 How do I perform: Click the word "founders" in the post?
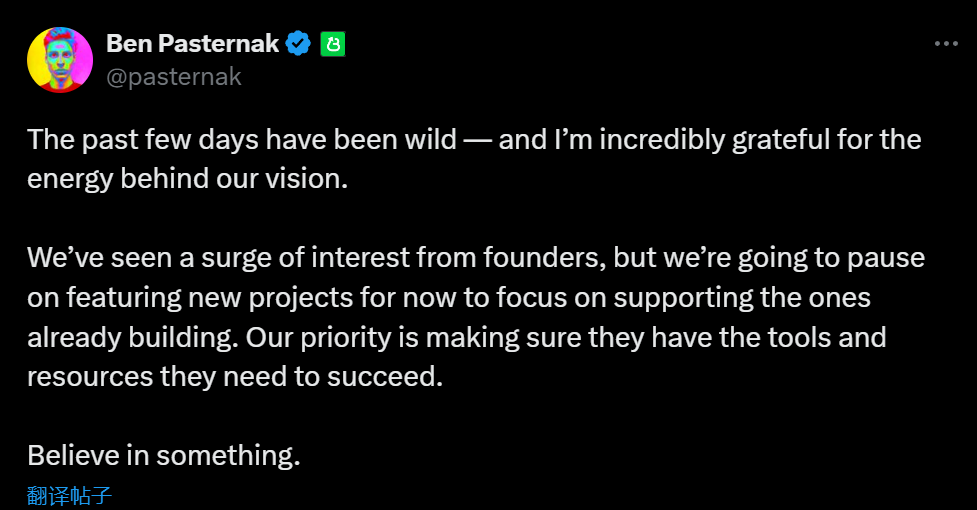pyautogui.click(x=541, y=257)
